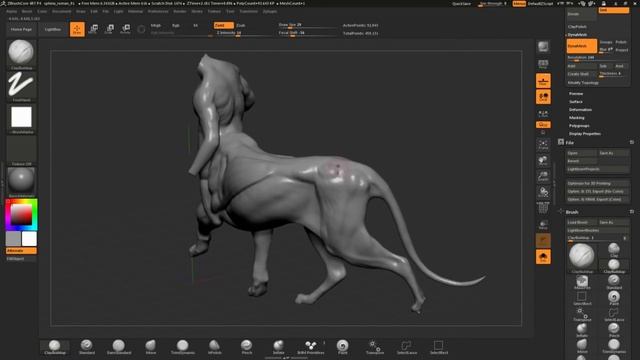Click Save As in File palette
This screenshot has height=360, width=640.
[613, 153]
